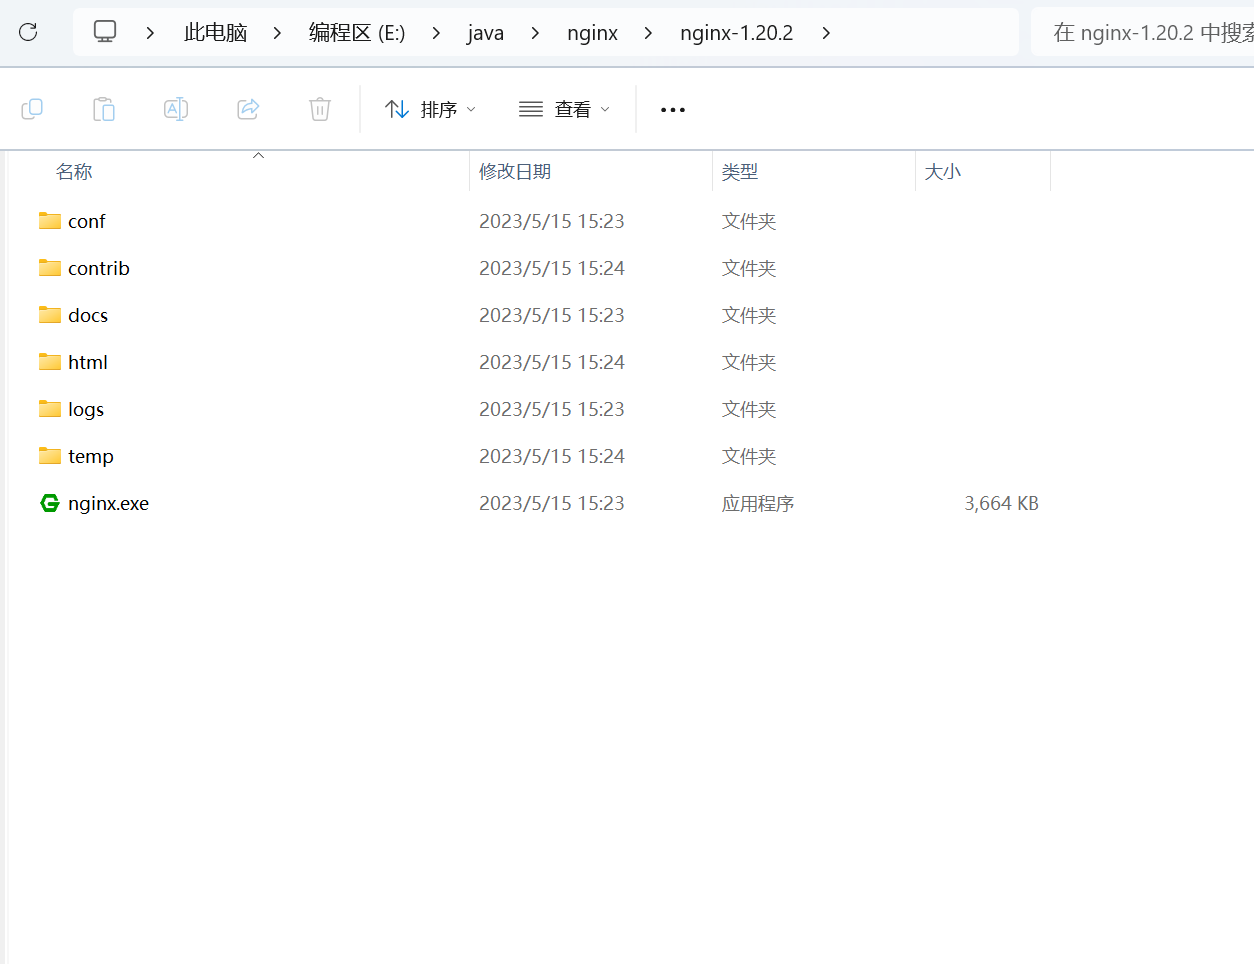
Task: Sort by the 类型 column header
Action: tap(740, 172)
